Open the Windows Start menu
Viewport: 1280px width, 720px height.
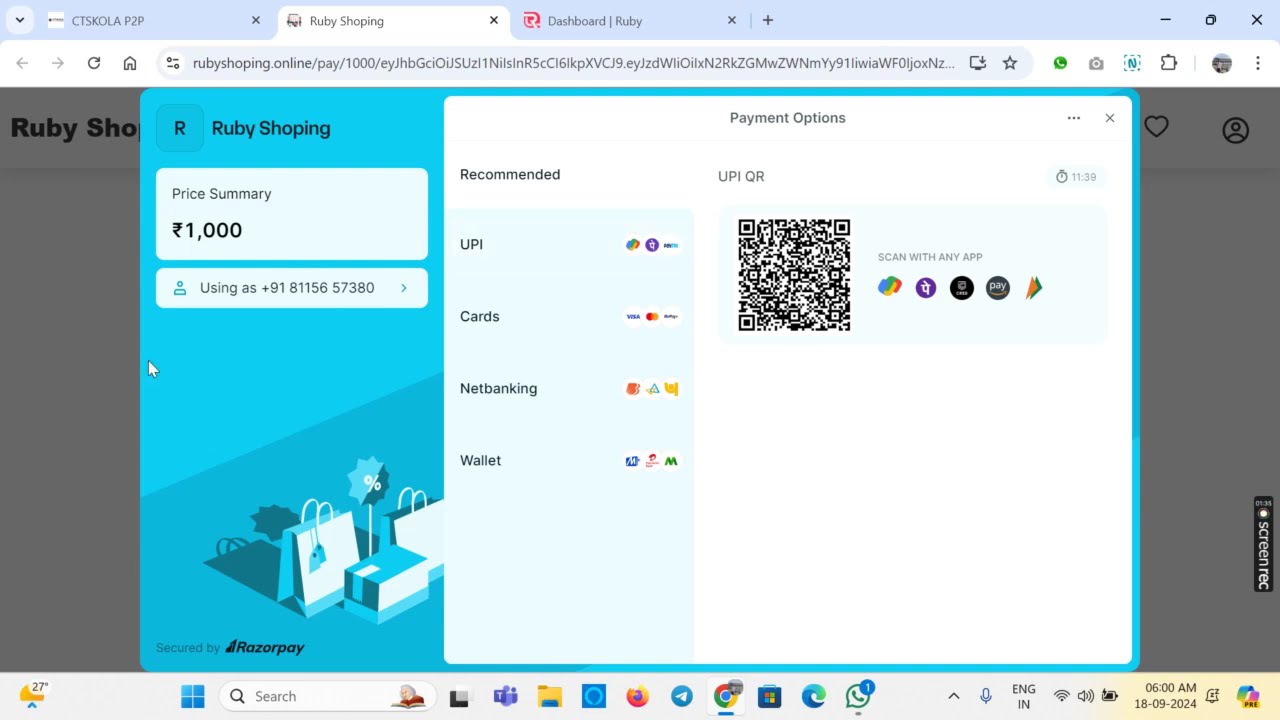(193, 696)
